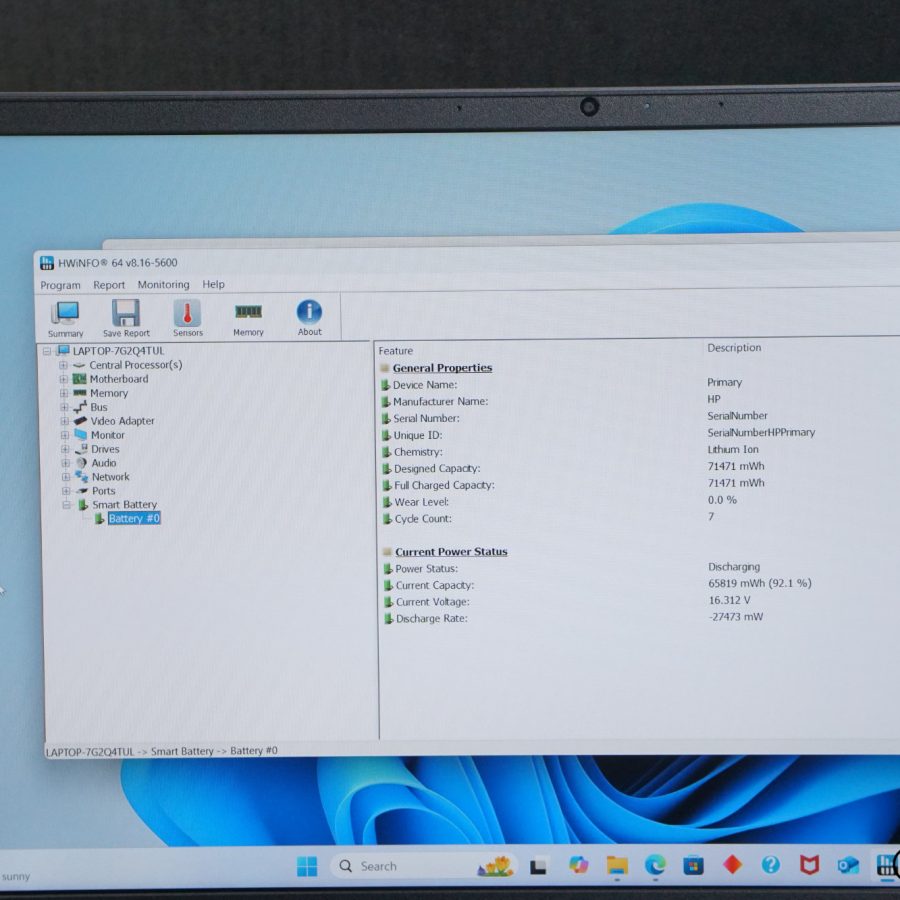
Task: Click the Ports plug icon in tree
Action: point(83,491)
